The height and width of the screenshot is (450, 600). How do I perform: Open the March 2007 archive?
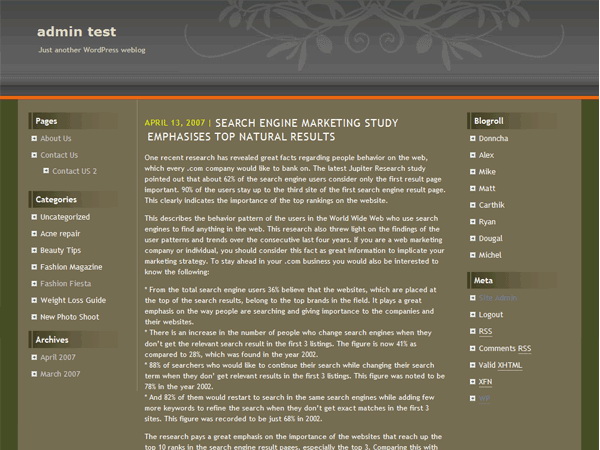click(58, 374)
